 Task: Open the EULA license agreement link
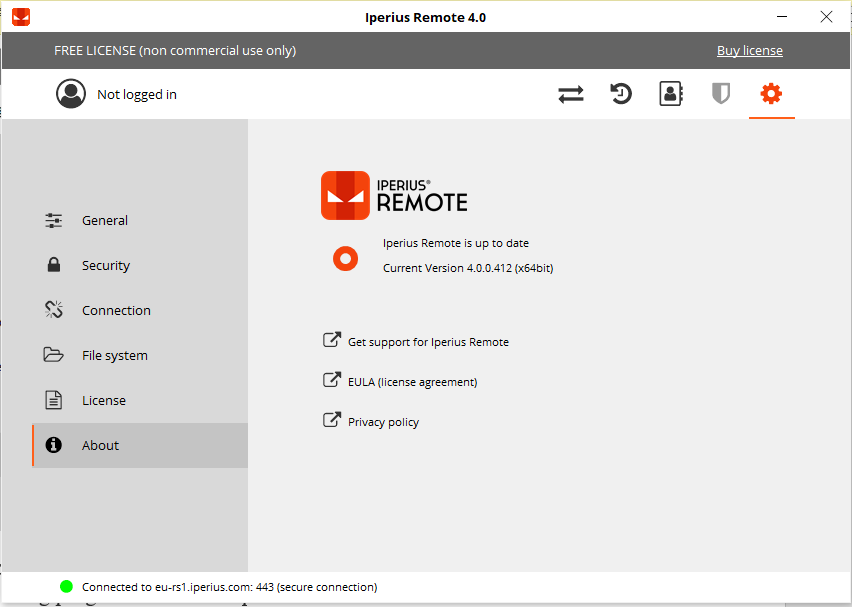point(412,382)
